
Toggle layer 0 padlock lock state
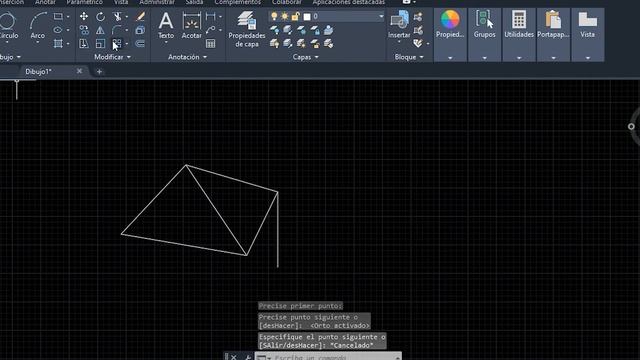click(x=295, y=16)
